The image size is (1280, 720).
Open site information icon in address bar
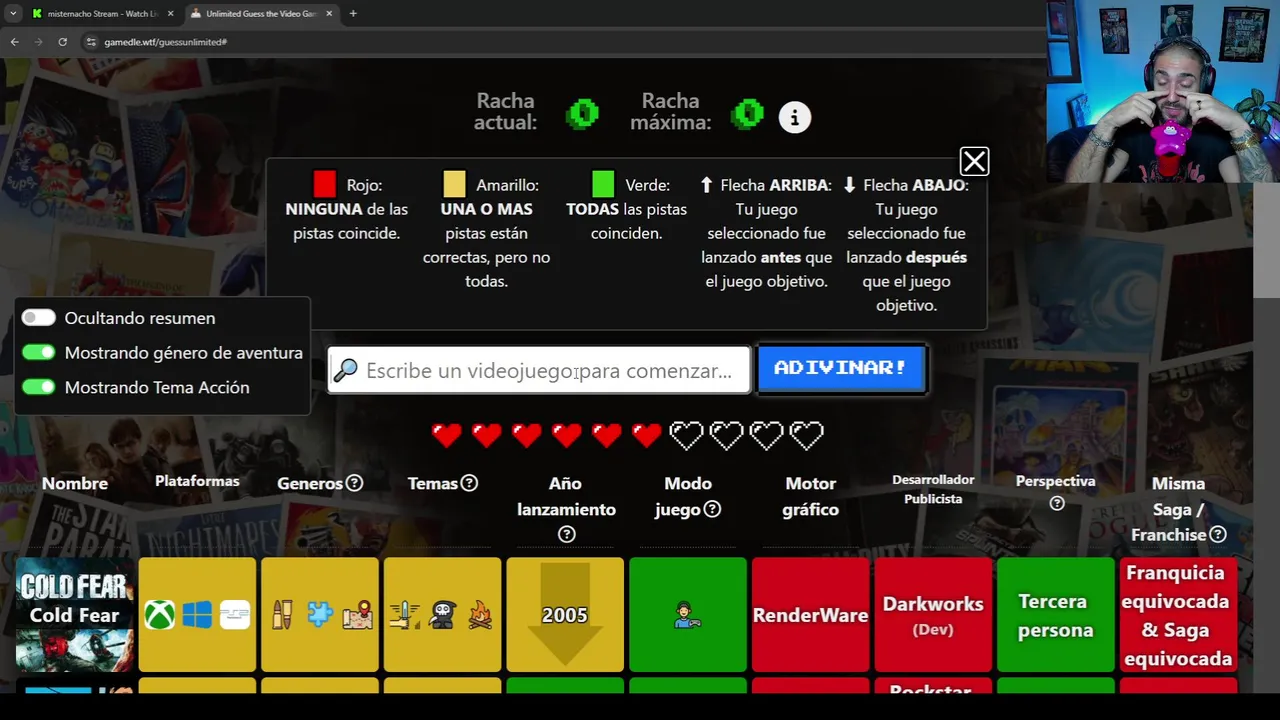pos(91,42)
